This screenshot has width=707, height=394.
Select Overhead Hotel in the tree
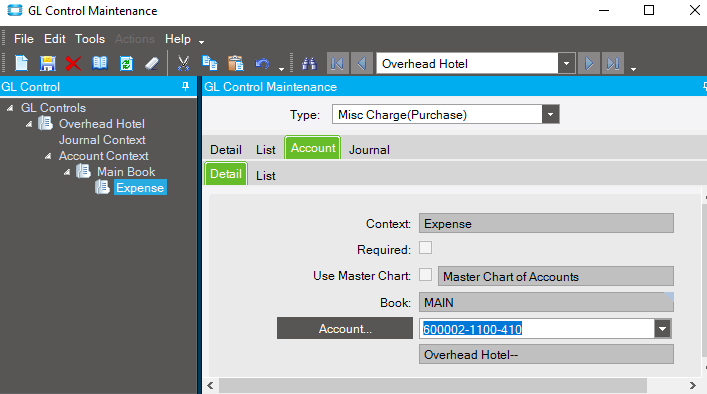[101, 124]
